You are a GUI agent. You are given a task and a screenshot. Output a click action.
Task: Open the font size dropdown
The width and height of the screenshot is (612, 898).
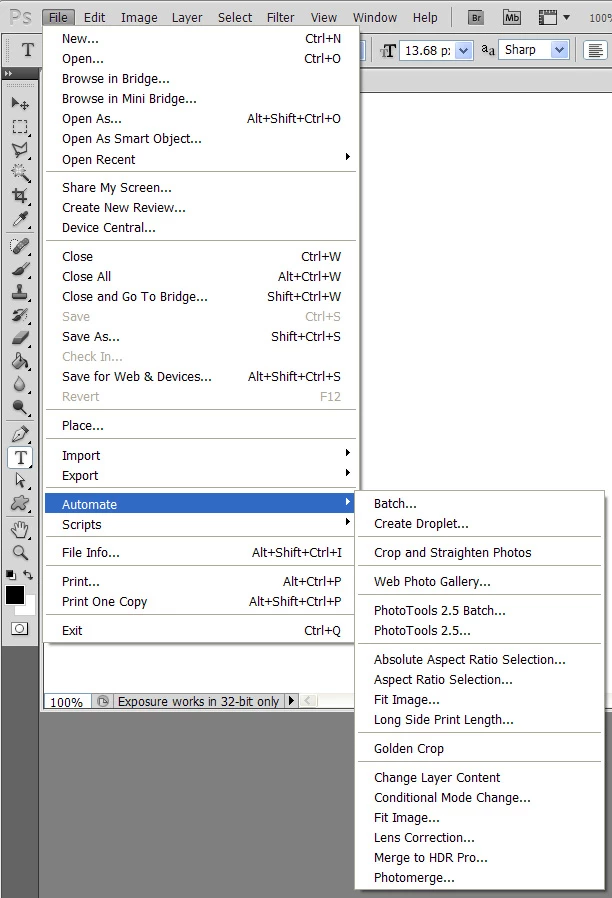(464, 50)
